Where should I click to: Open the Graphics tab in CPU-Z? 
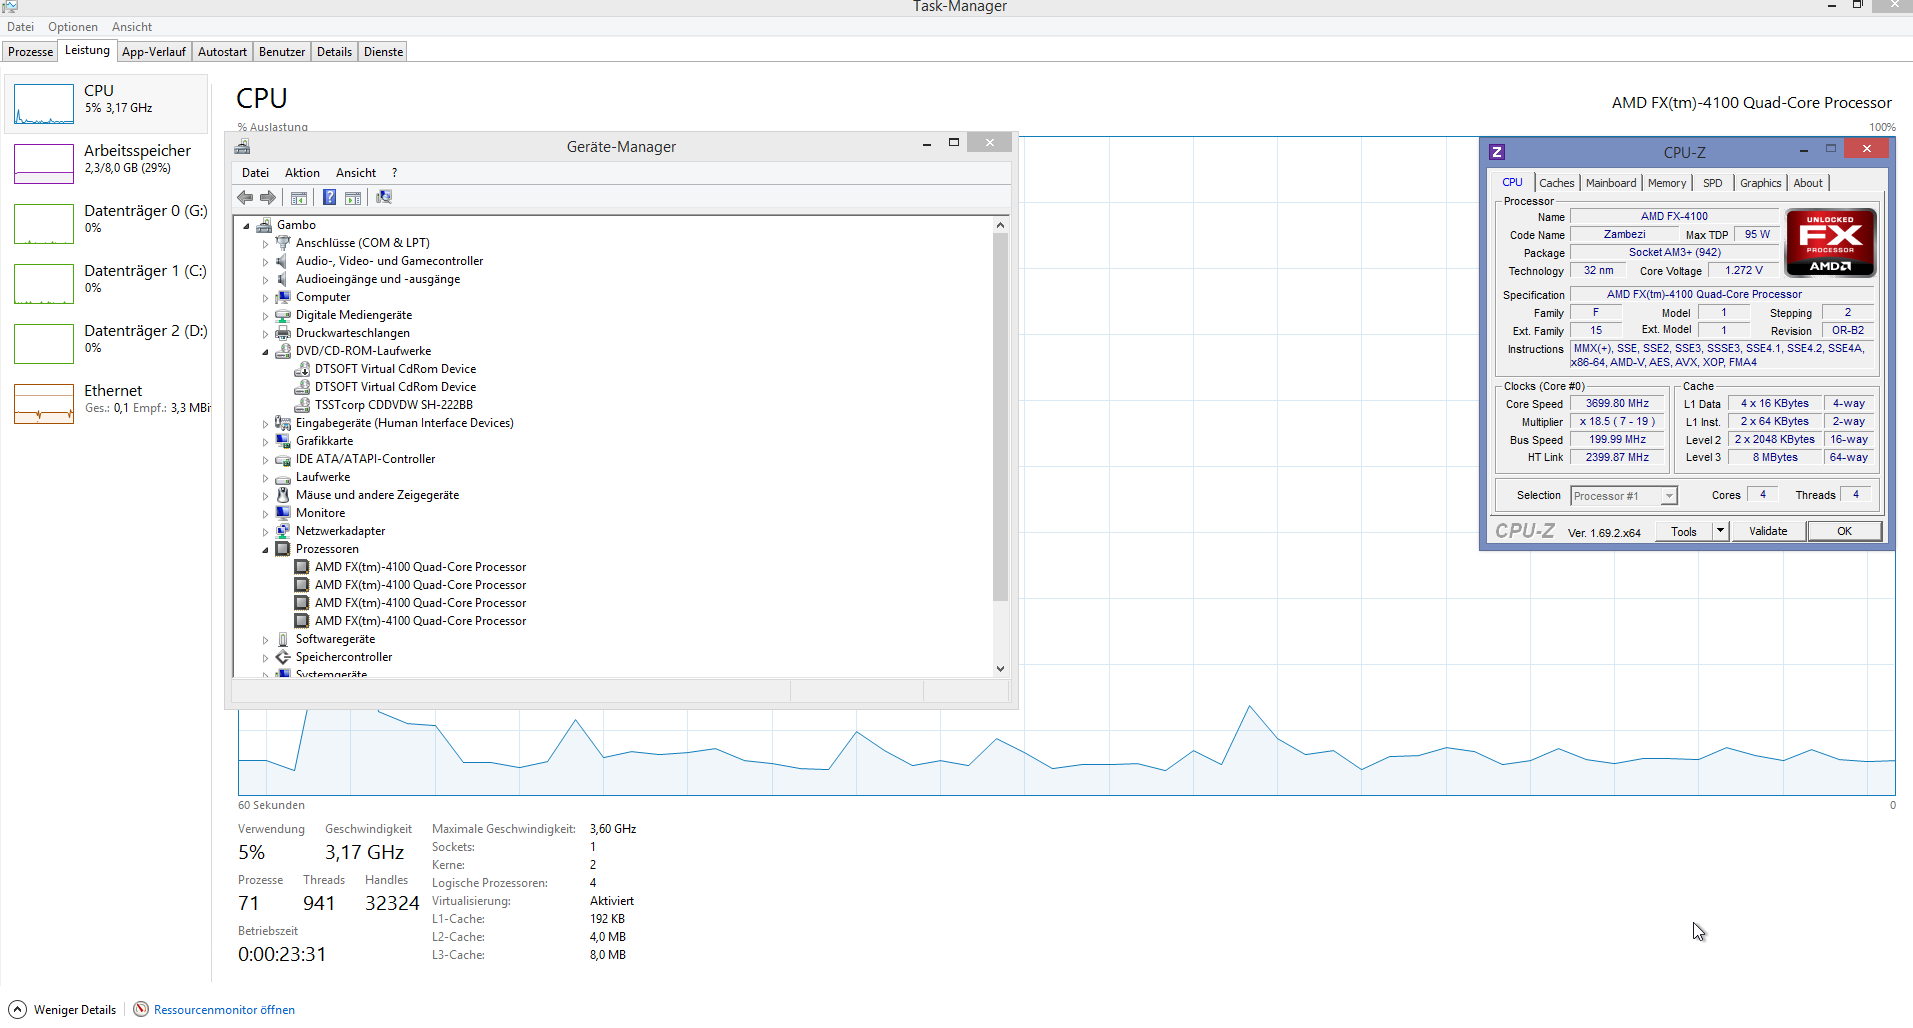1760,183
